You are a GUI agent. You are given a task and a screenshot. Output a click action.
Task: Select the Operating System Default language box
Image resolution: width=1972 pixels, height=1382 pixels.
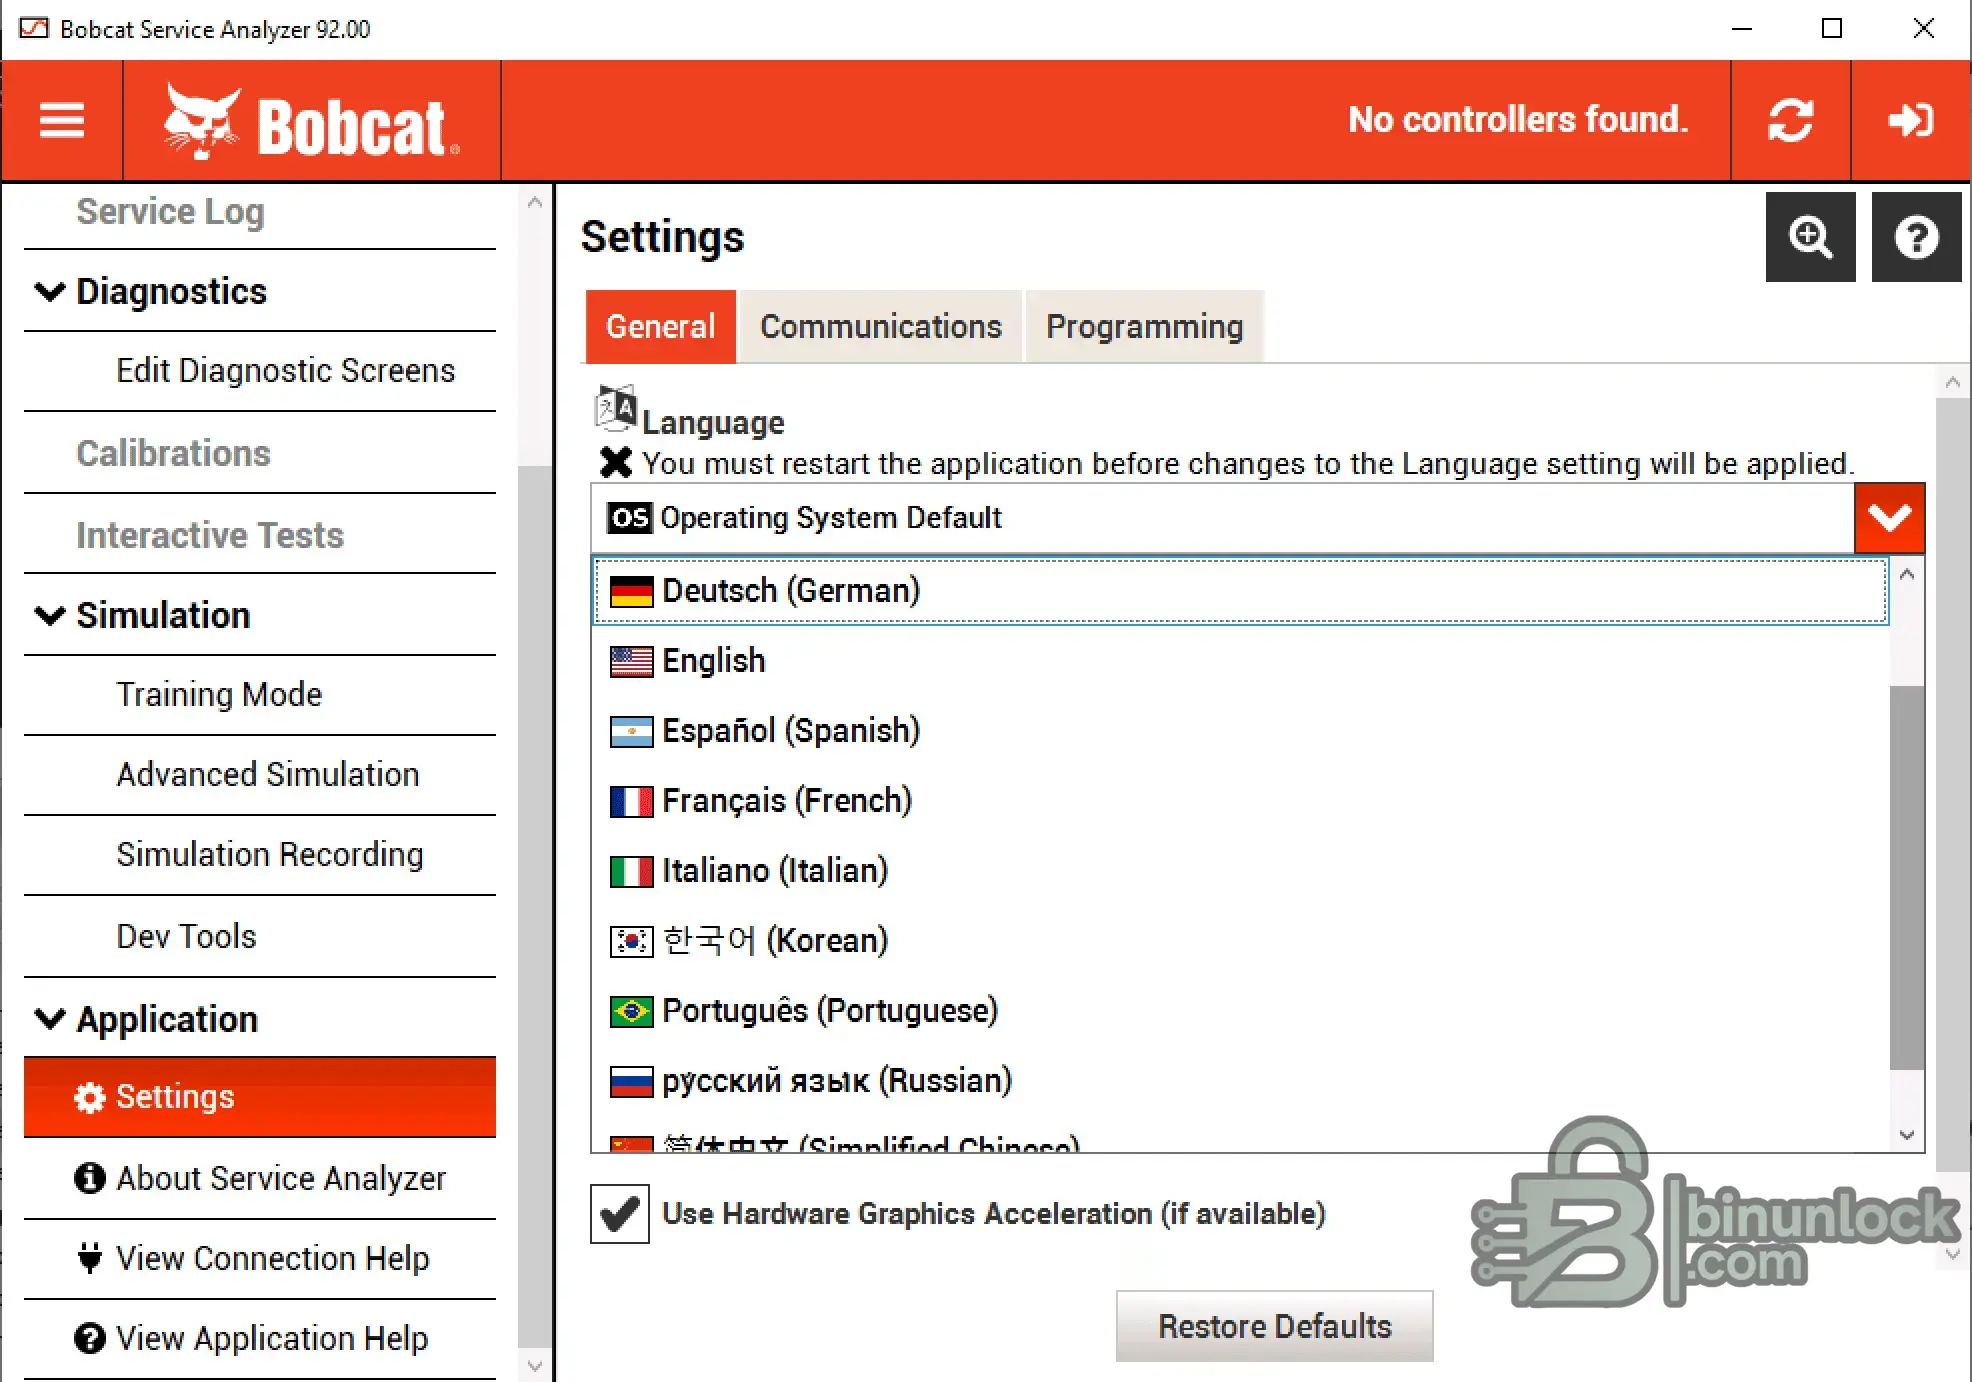[1223, 518]
